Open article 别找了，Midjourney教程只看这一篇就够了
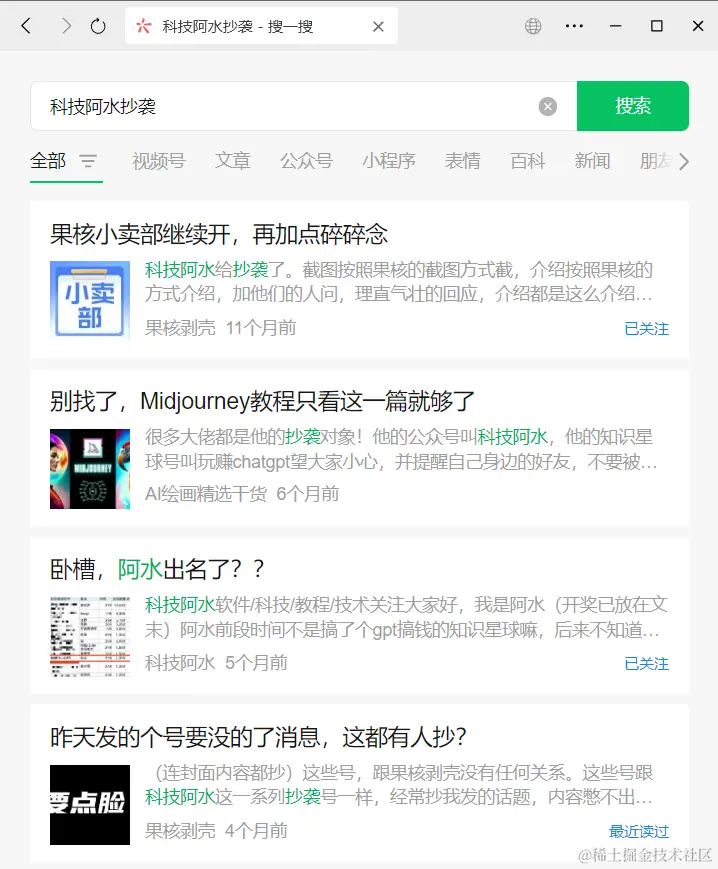Image resolution: width=718 pixels, height=869 pixels. click(263, 401)
